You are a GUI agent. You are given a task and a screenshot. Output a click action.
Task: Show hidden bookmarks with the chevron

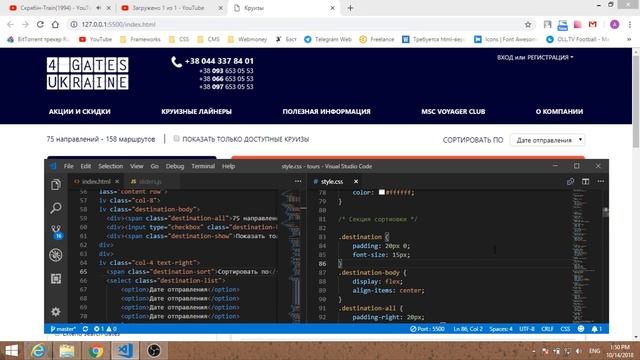(629, 39)
